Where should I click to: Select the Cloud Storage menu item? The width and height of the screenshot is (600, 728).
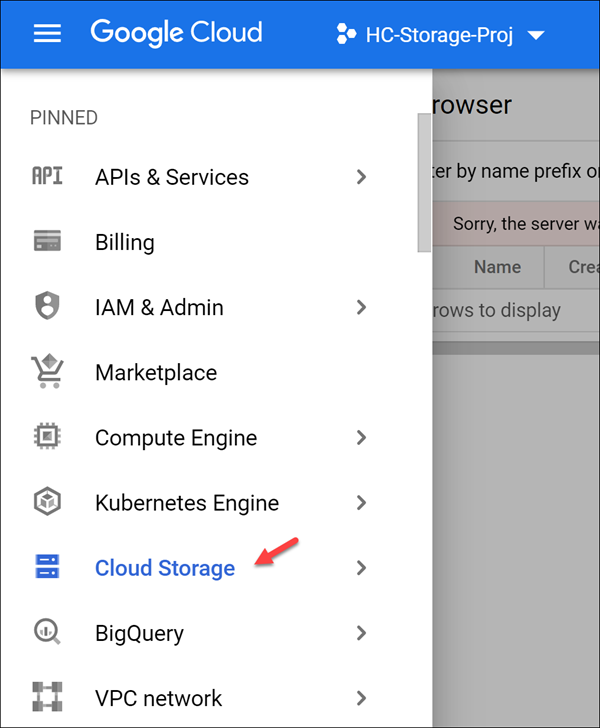[165, 568]
